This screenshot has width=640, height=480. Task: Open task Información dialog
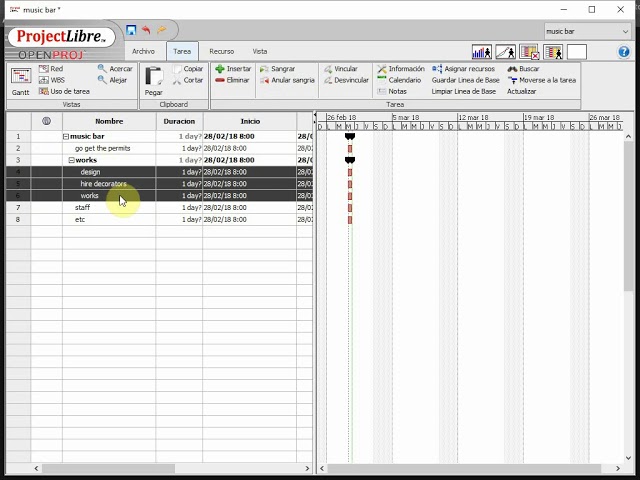pyautogui.click(x=401, y=69)
